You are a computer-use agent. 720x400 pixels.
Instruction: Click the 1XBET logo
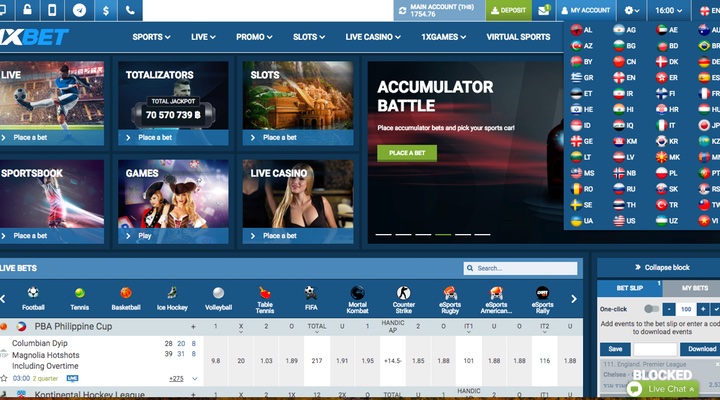34,37
